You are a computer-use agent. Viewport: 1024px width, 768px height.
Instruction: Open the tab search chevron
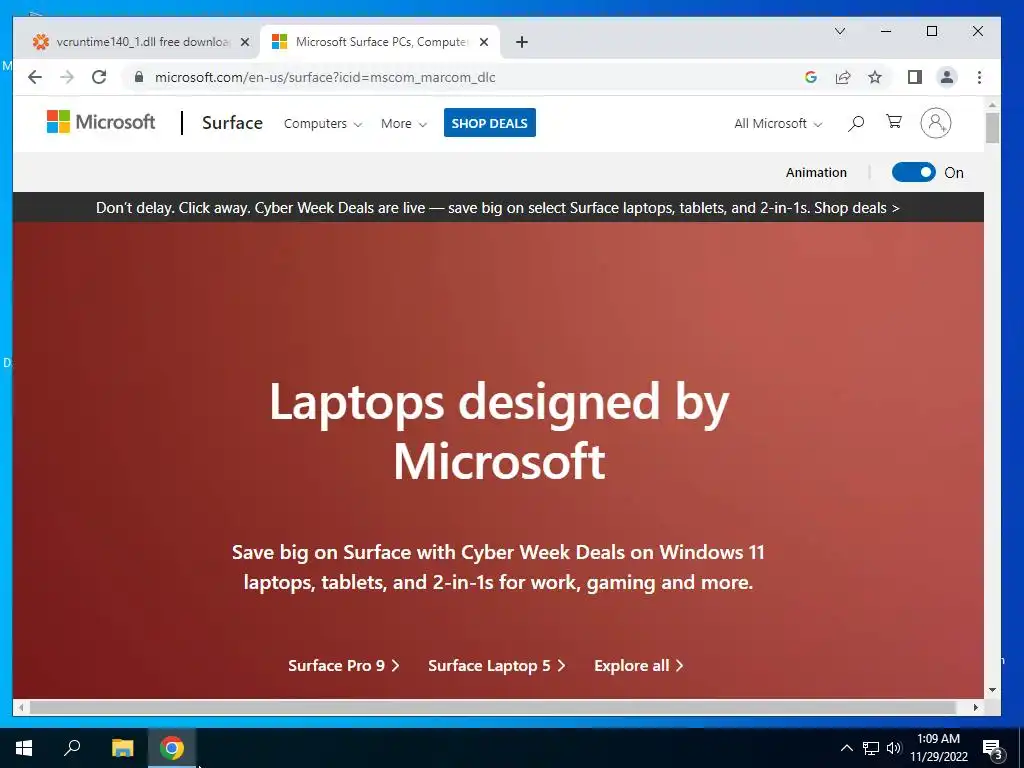coord(840,31)
